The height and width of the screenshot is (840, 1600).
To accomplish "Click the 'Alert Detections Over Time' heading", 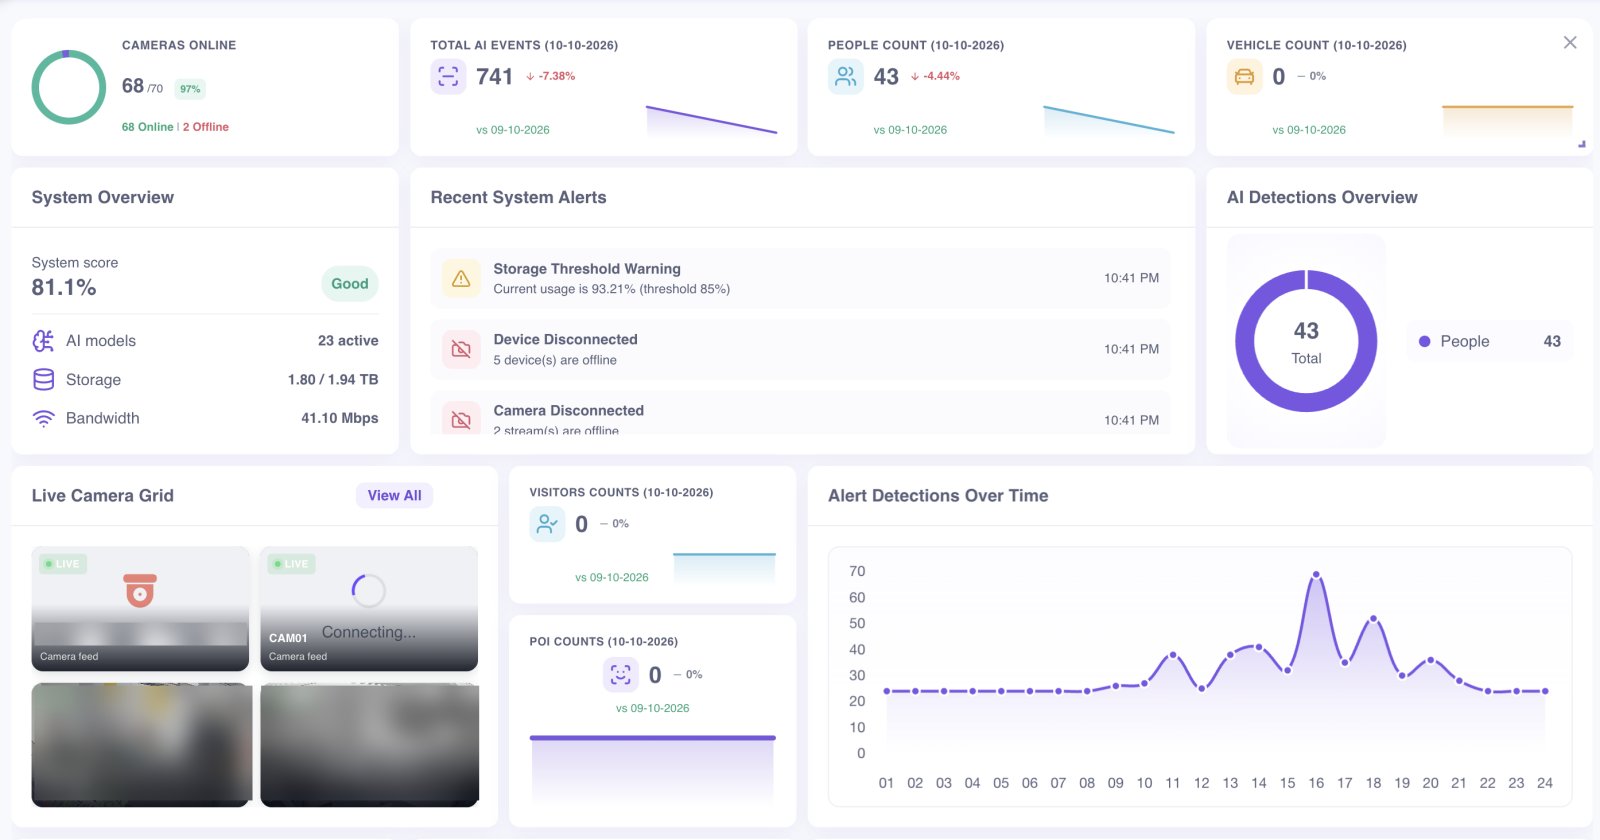I will [938, 496].
